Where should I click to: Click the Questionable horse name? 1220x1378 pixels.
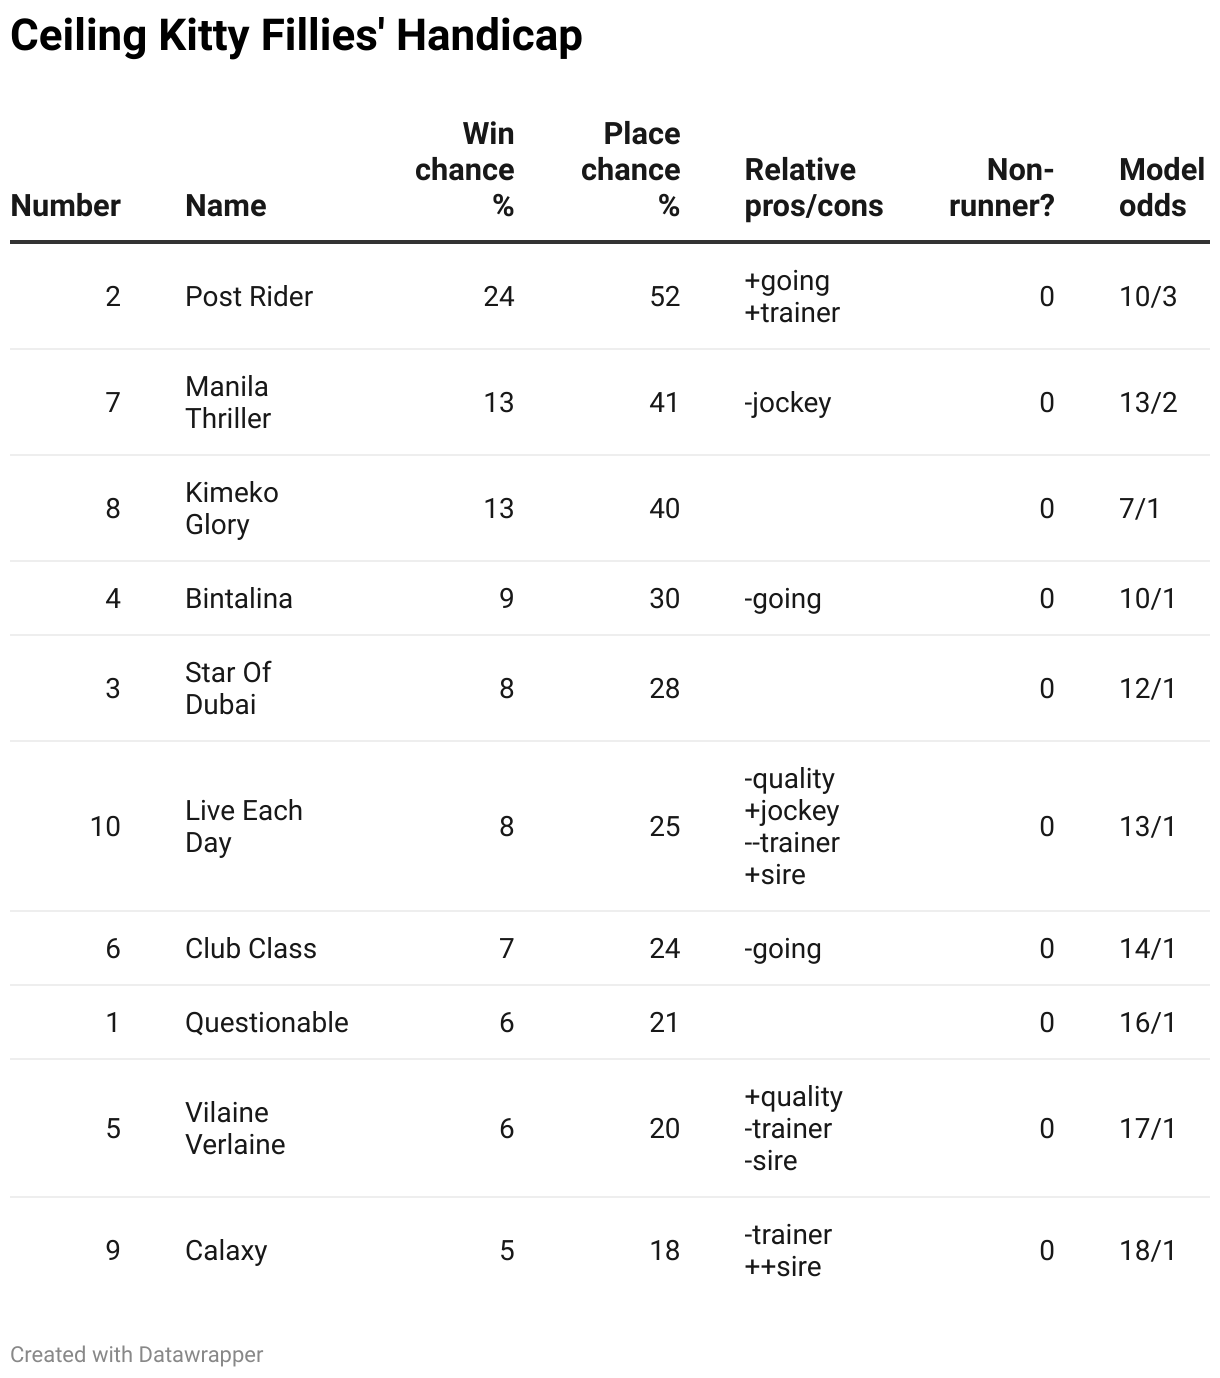click(267, 1022)
